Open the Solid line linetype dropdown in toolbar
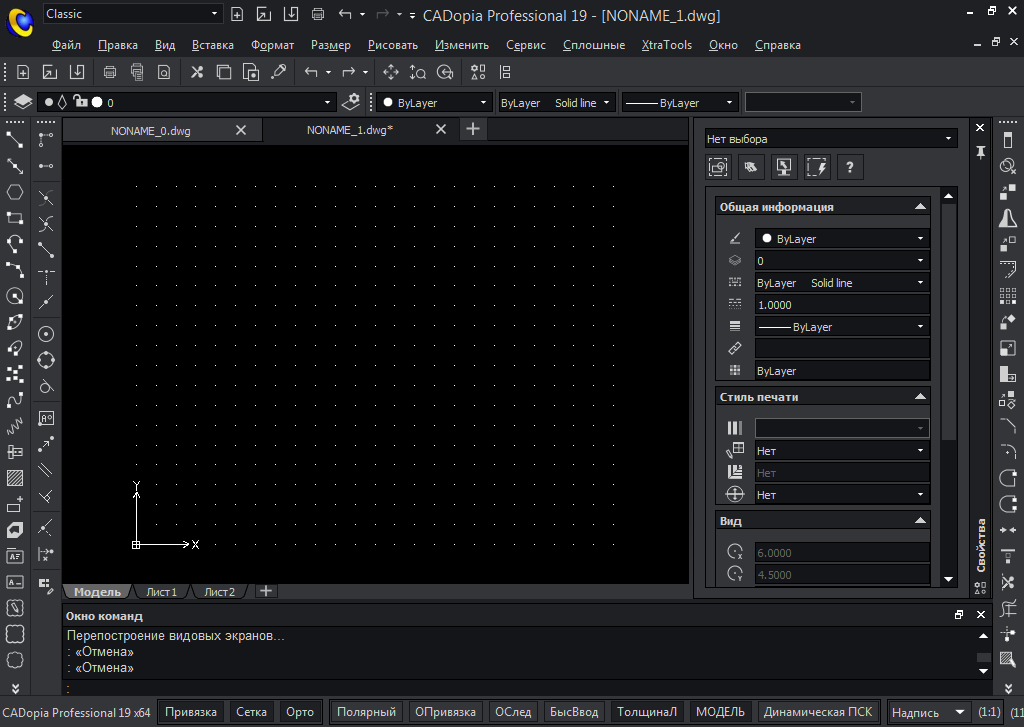 click(x=556, y=103)
